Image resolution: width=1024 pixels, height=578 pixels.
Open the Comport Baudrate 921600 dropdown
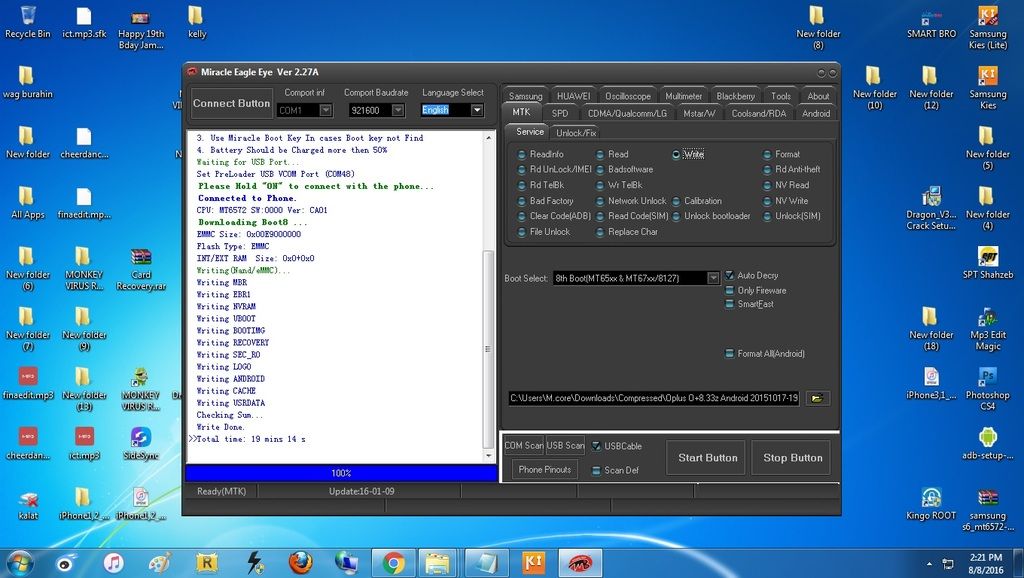(x=398, y=110)
